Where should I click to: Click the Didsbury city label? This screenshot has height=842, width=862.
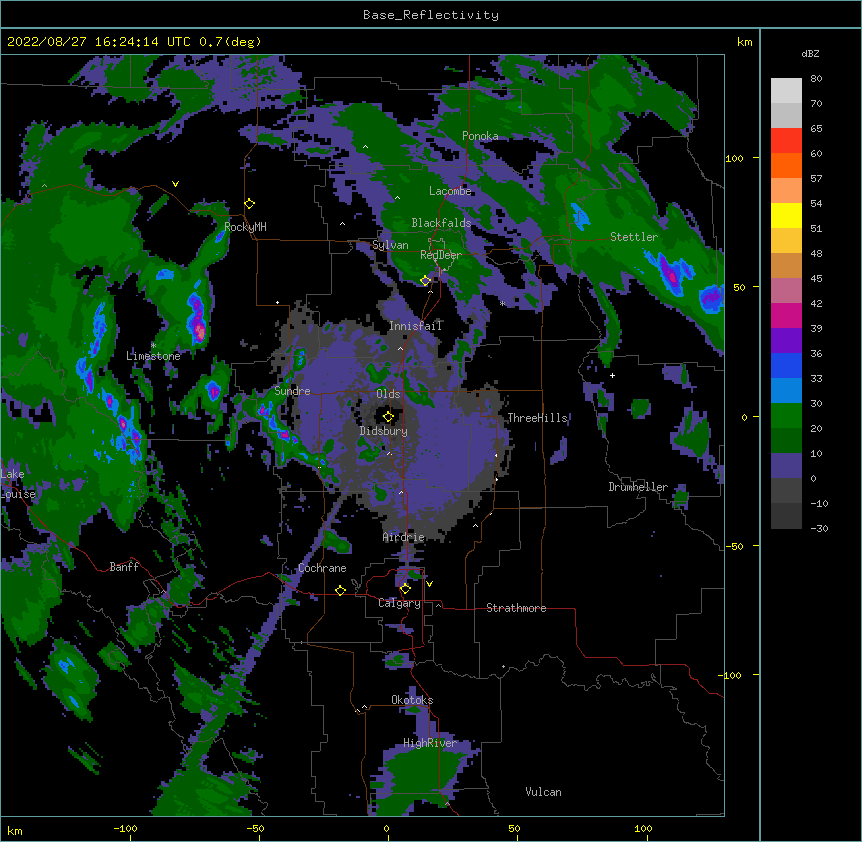pyautogui.click(x=384, y=431)
